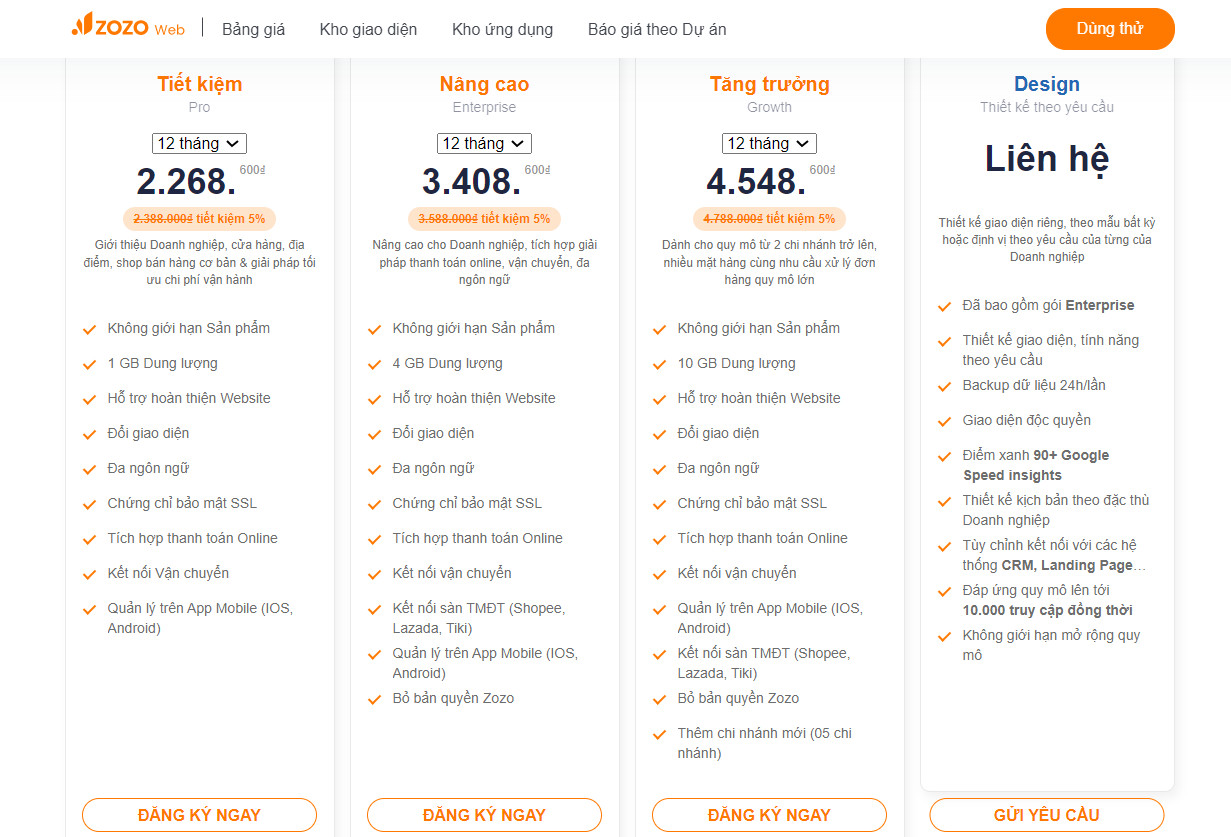Viewport: 1231px width, 837px height.
Task: Open the 12 tháng dropdown in Nâng cao plan
Action: coord(484,144)
